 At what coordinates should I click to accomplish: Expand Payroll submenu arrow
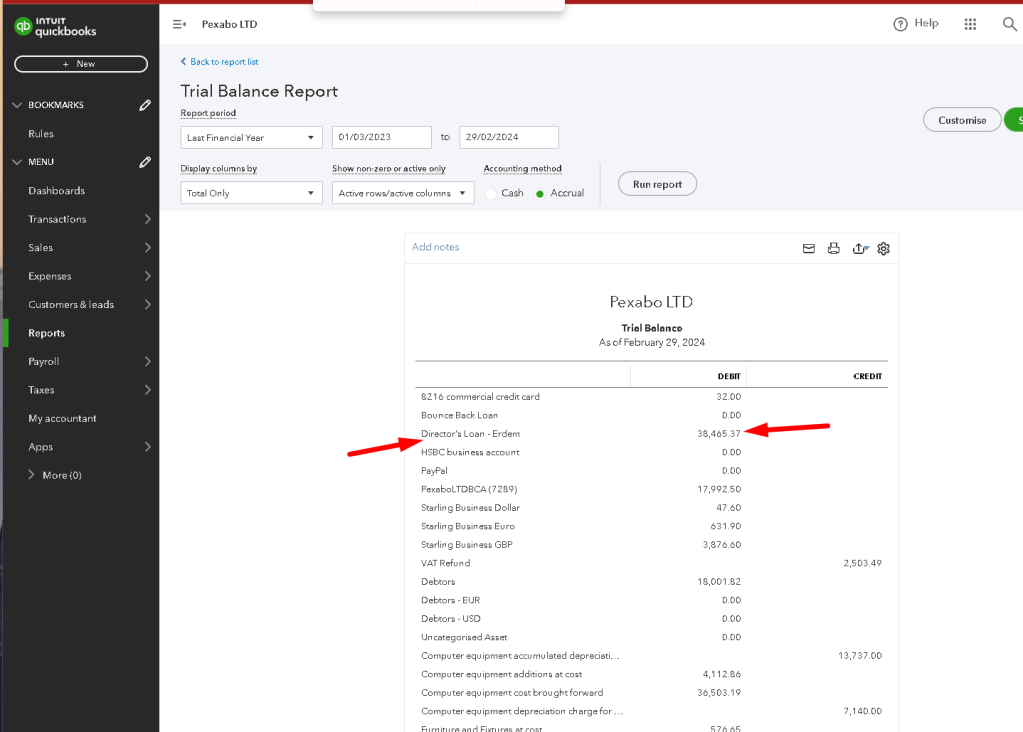click(147, 361)
